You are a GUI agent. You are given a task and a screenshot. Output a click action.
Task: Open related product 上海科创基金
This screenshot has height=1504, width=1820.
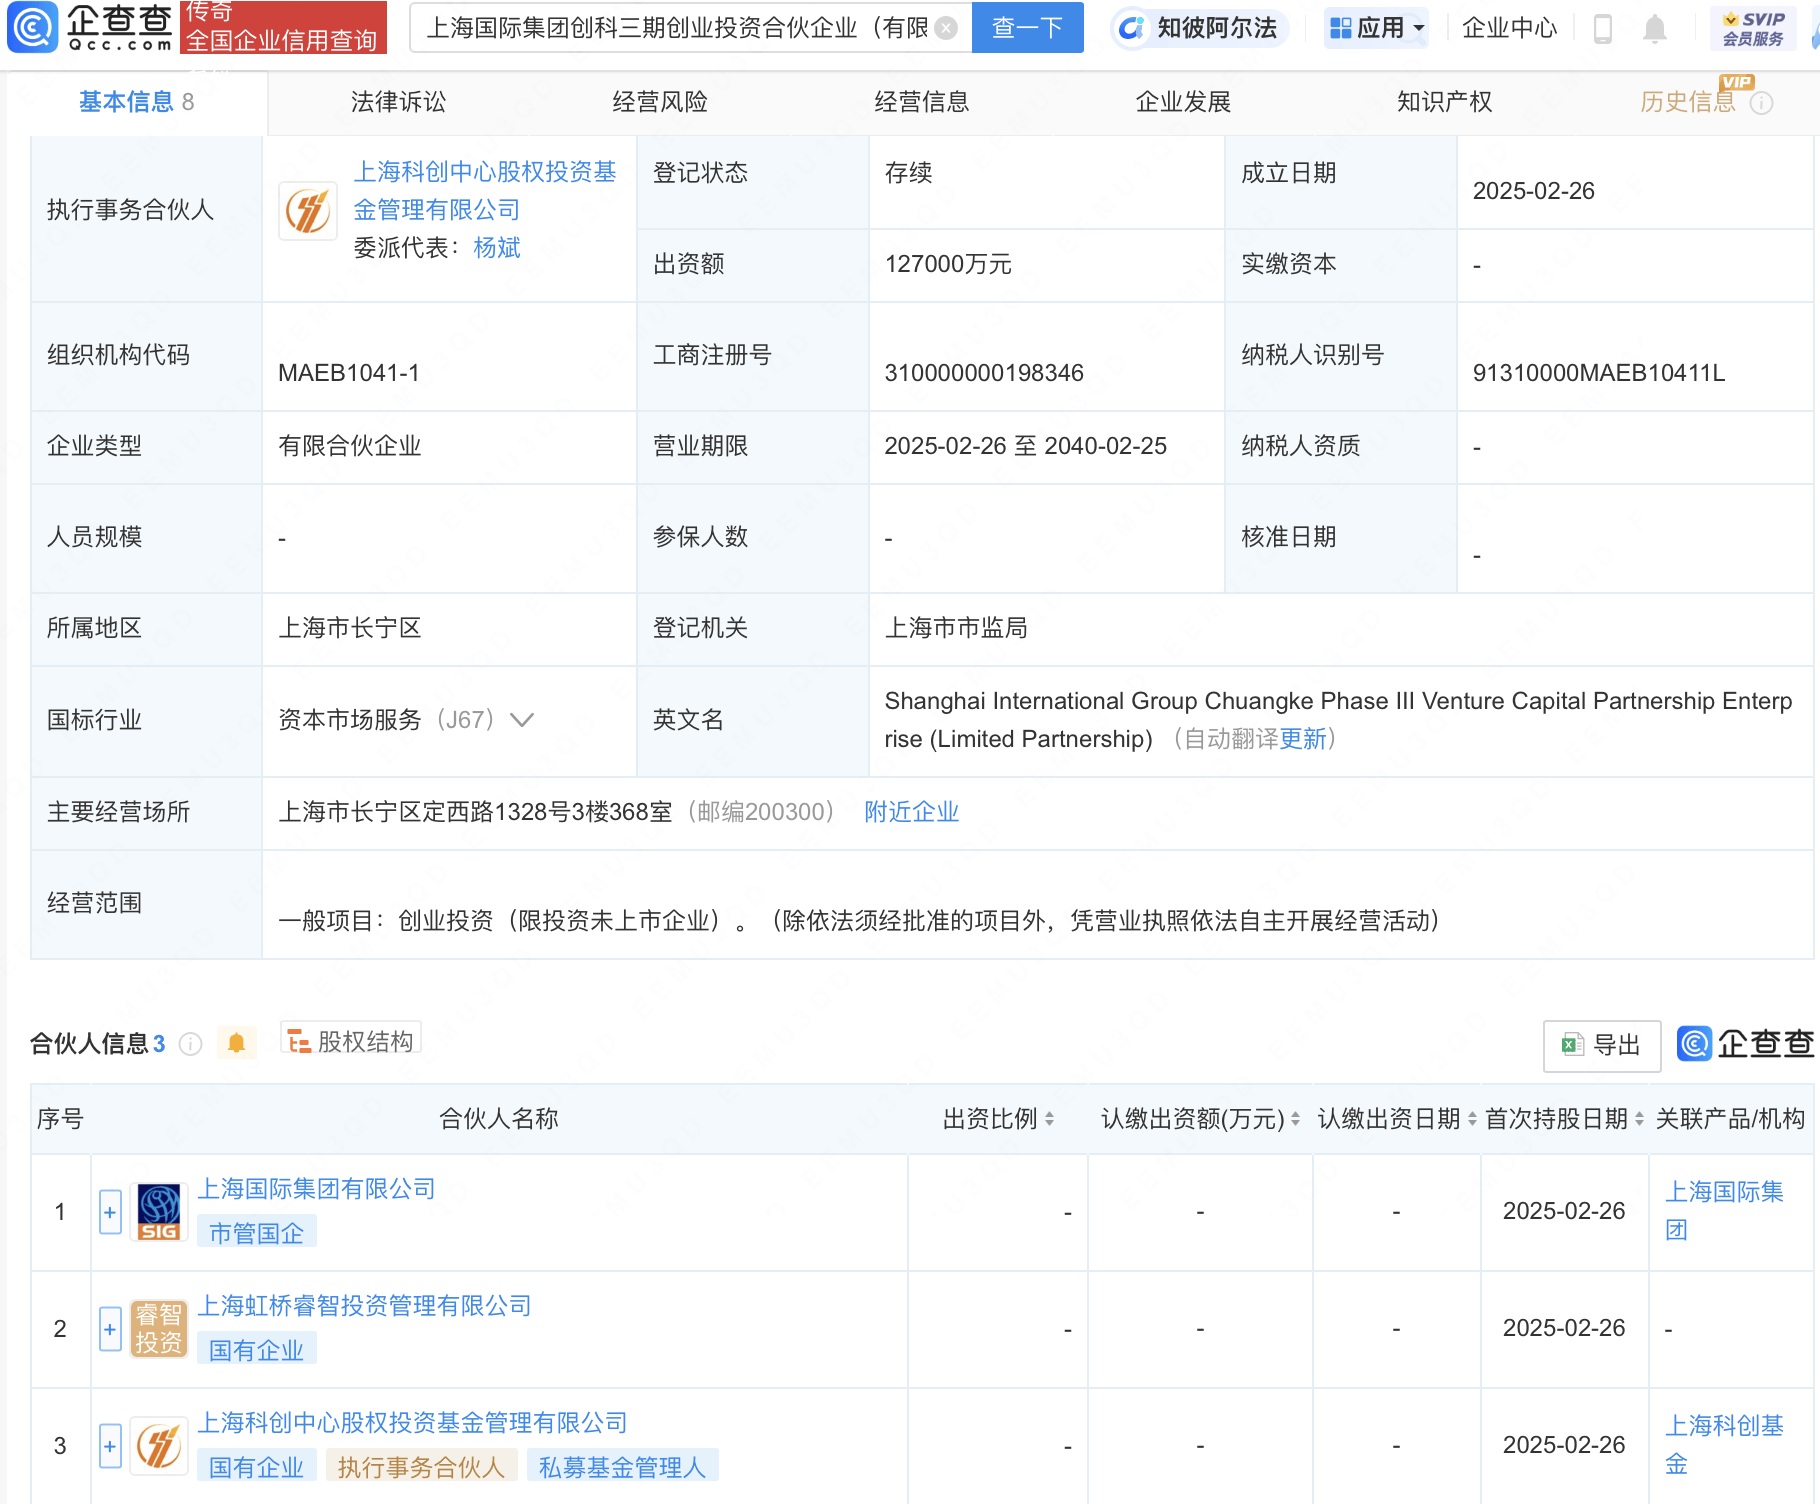pos(1724,1445)
